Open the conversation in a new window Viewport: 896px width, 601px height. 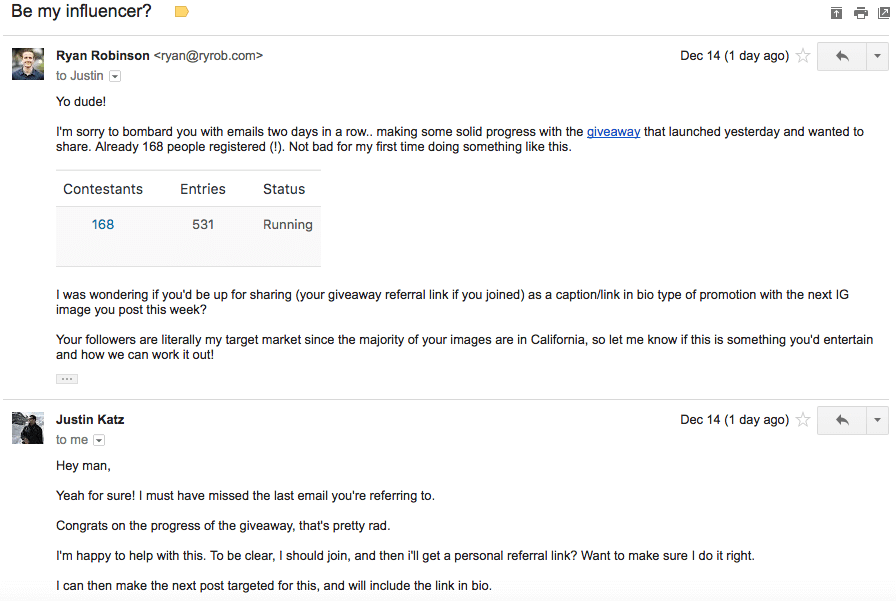click(884, 12)
